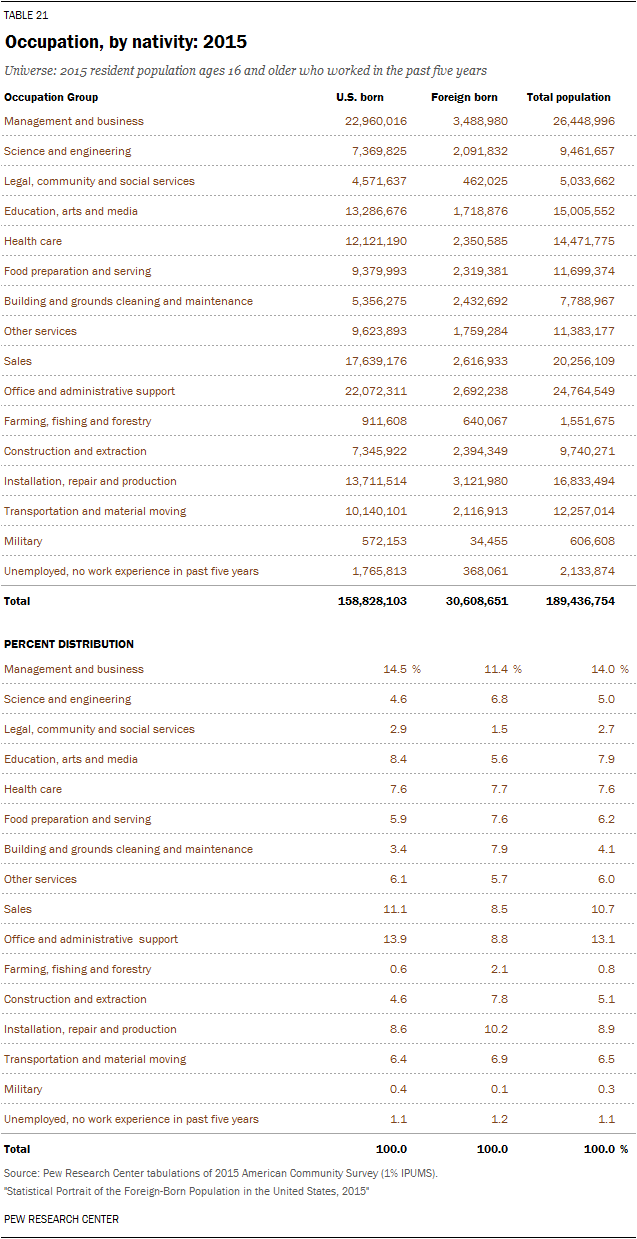
Task: Click the PEW RESEARCH CENTER footer text
Action: click(61, 1219)
